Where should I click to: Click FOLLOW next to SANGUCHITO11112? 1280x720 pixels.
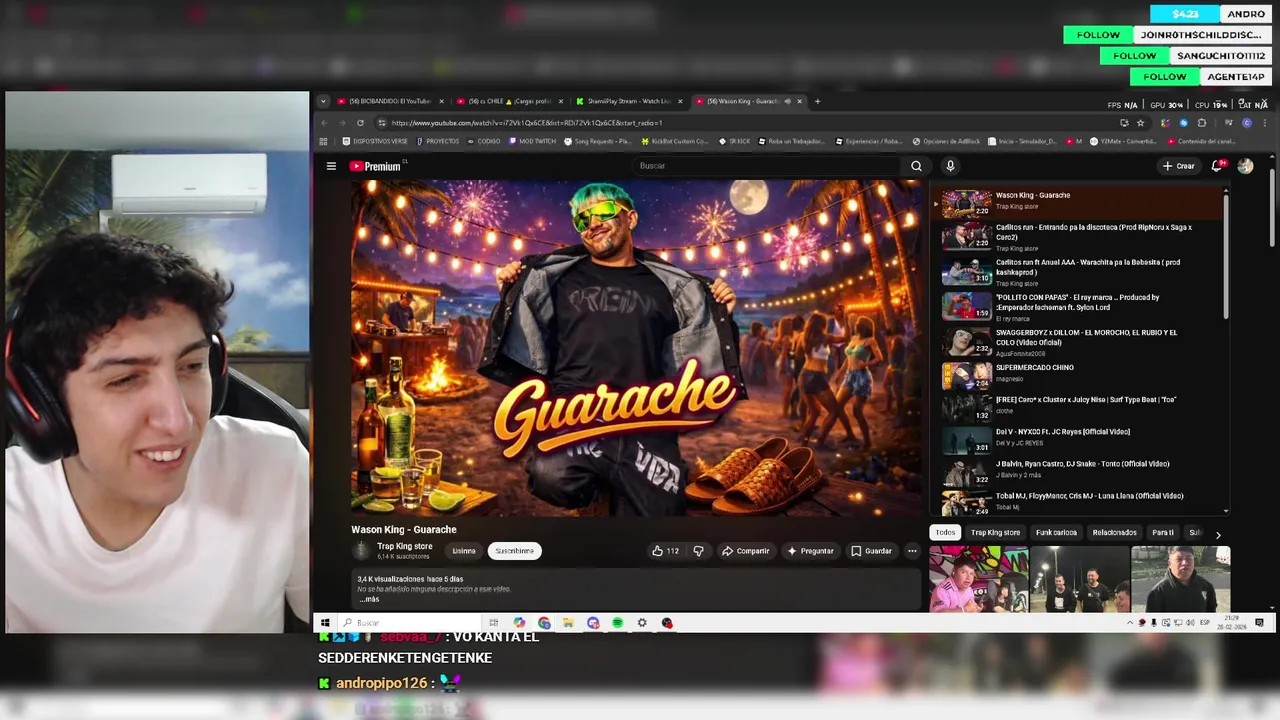[x=1135, y=56]
